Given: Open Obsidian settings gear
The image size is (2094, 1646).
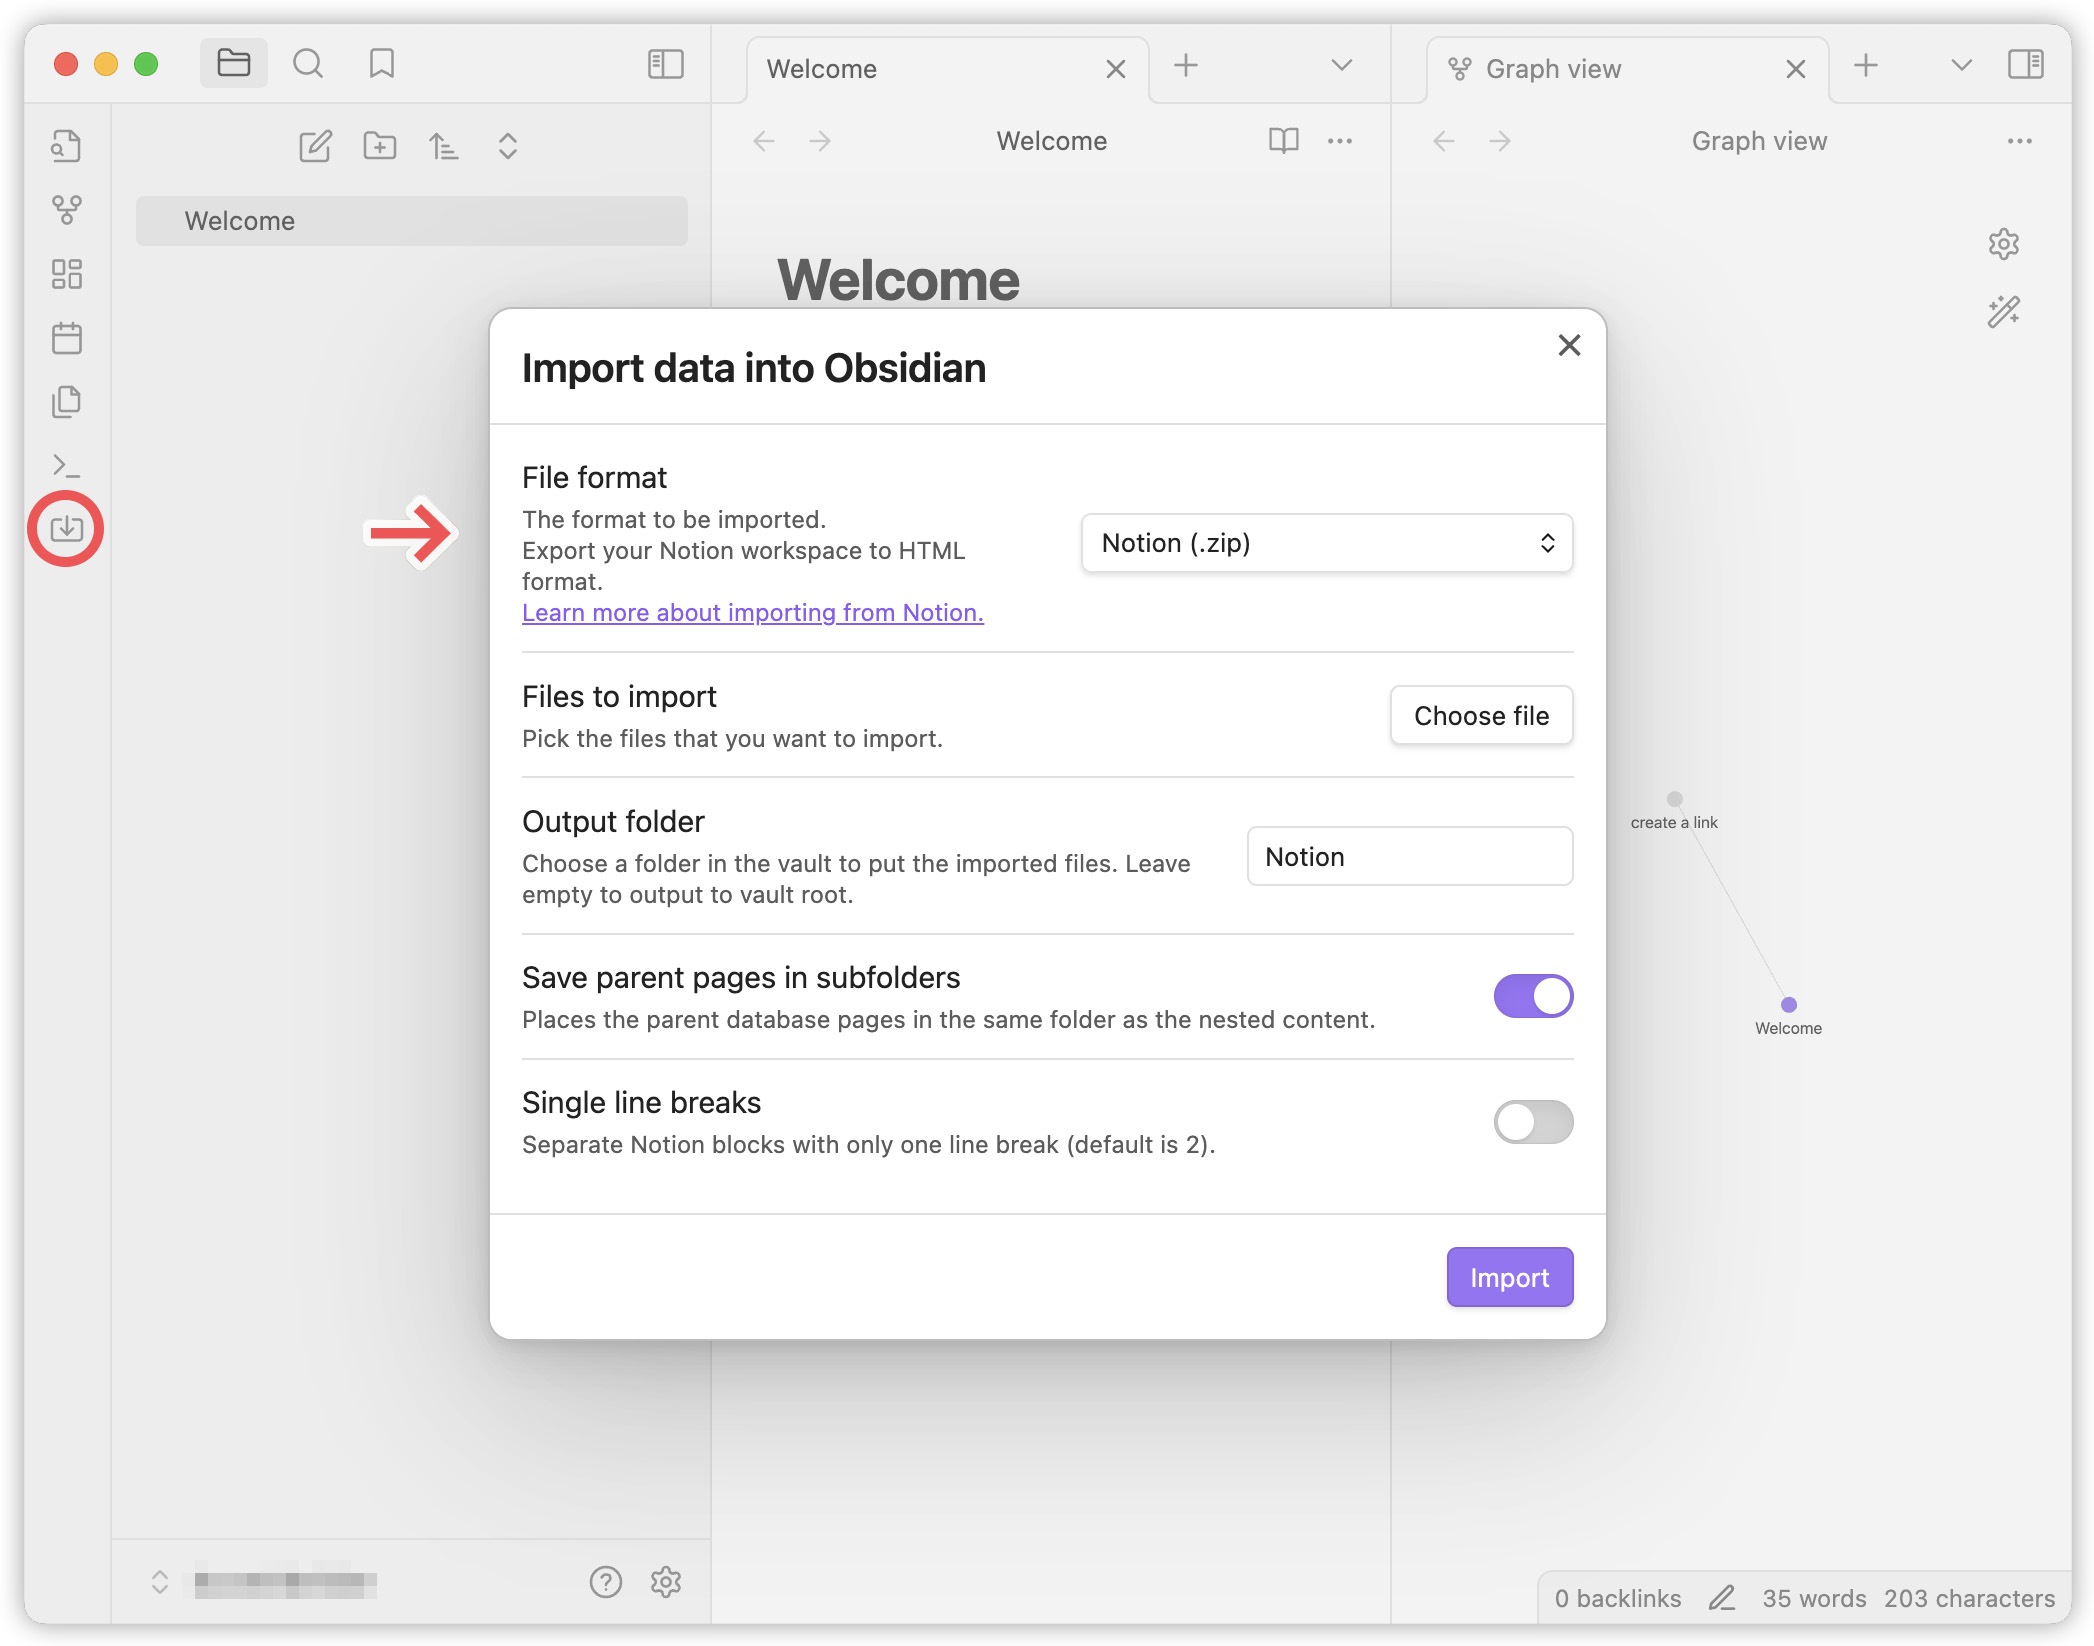Looking at the screenshot, I should click(665, 1582).
